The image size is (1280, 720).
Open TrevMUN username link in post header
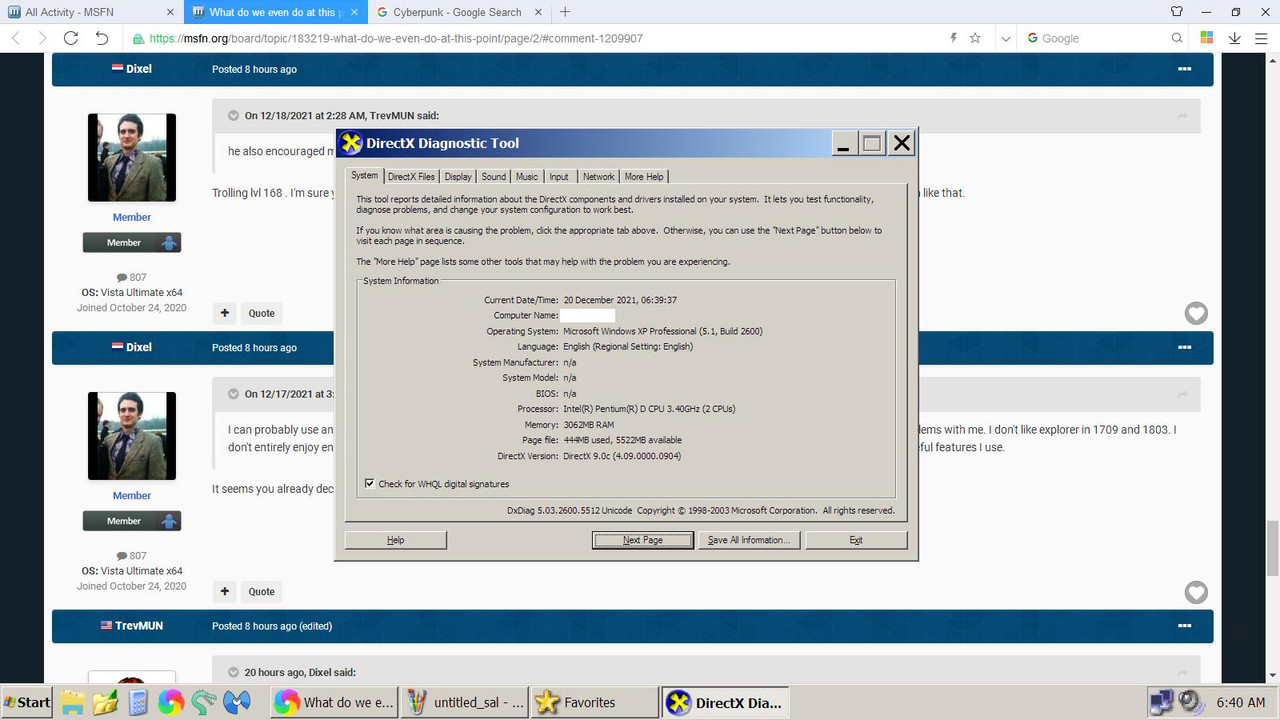point(139,626)
